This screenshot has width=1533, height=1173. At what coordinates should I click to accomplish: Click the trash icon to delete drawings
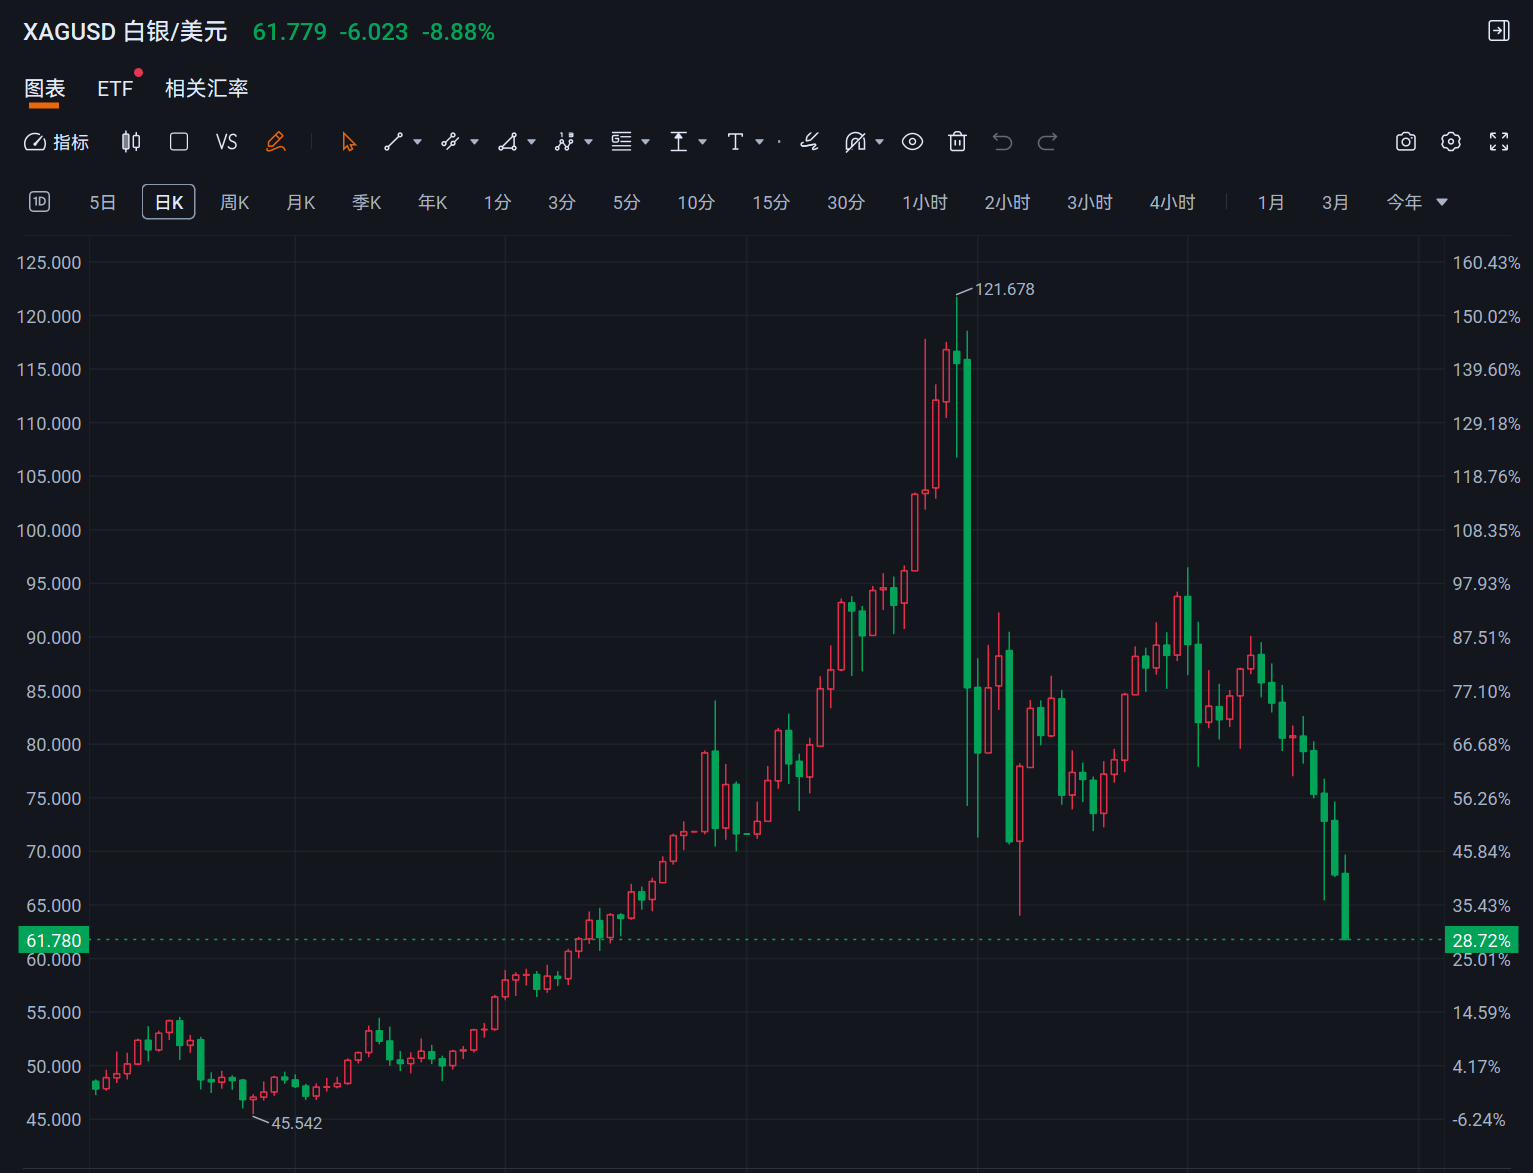(x=957, y=142)
